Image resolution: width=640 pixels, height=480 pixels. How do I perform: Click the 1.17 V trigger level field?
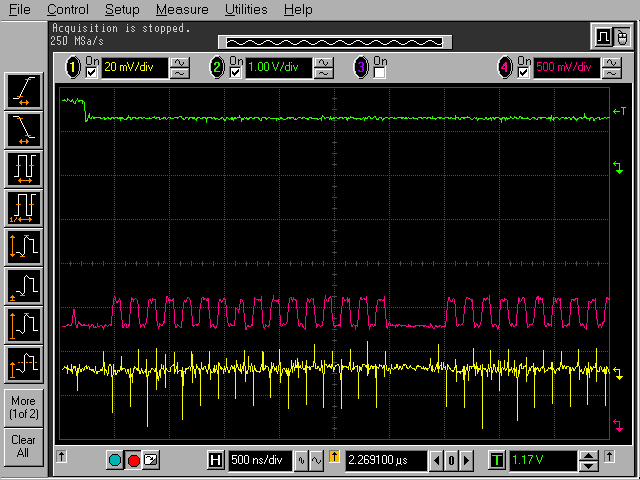point(542,460)
